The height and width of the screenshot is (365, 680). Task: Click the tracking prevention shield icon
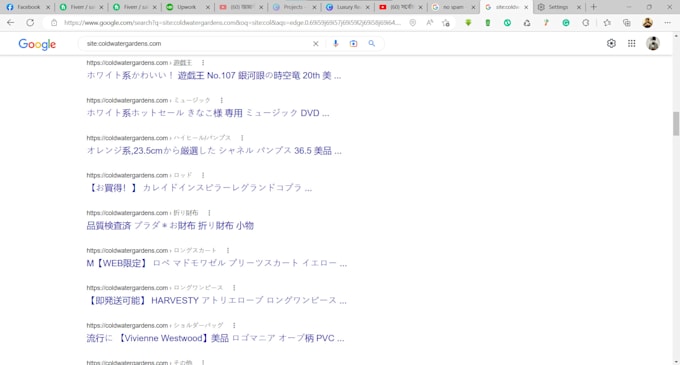point(412,23)
